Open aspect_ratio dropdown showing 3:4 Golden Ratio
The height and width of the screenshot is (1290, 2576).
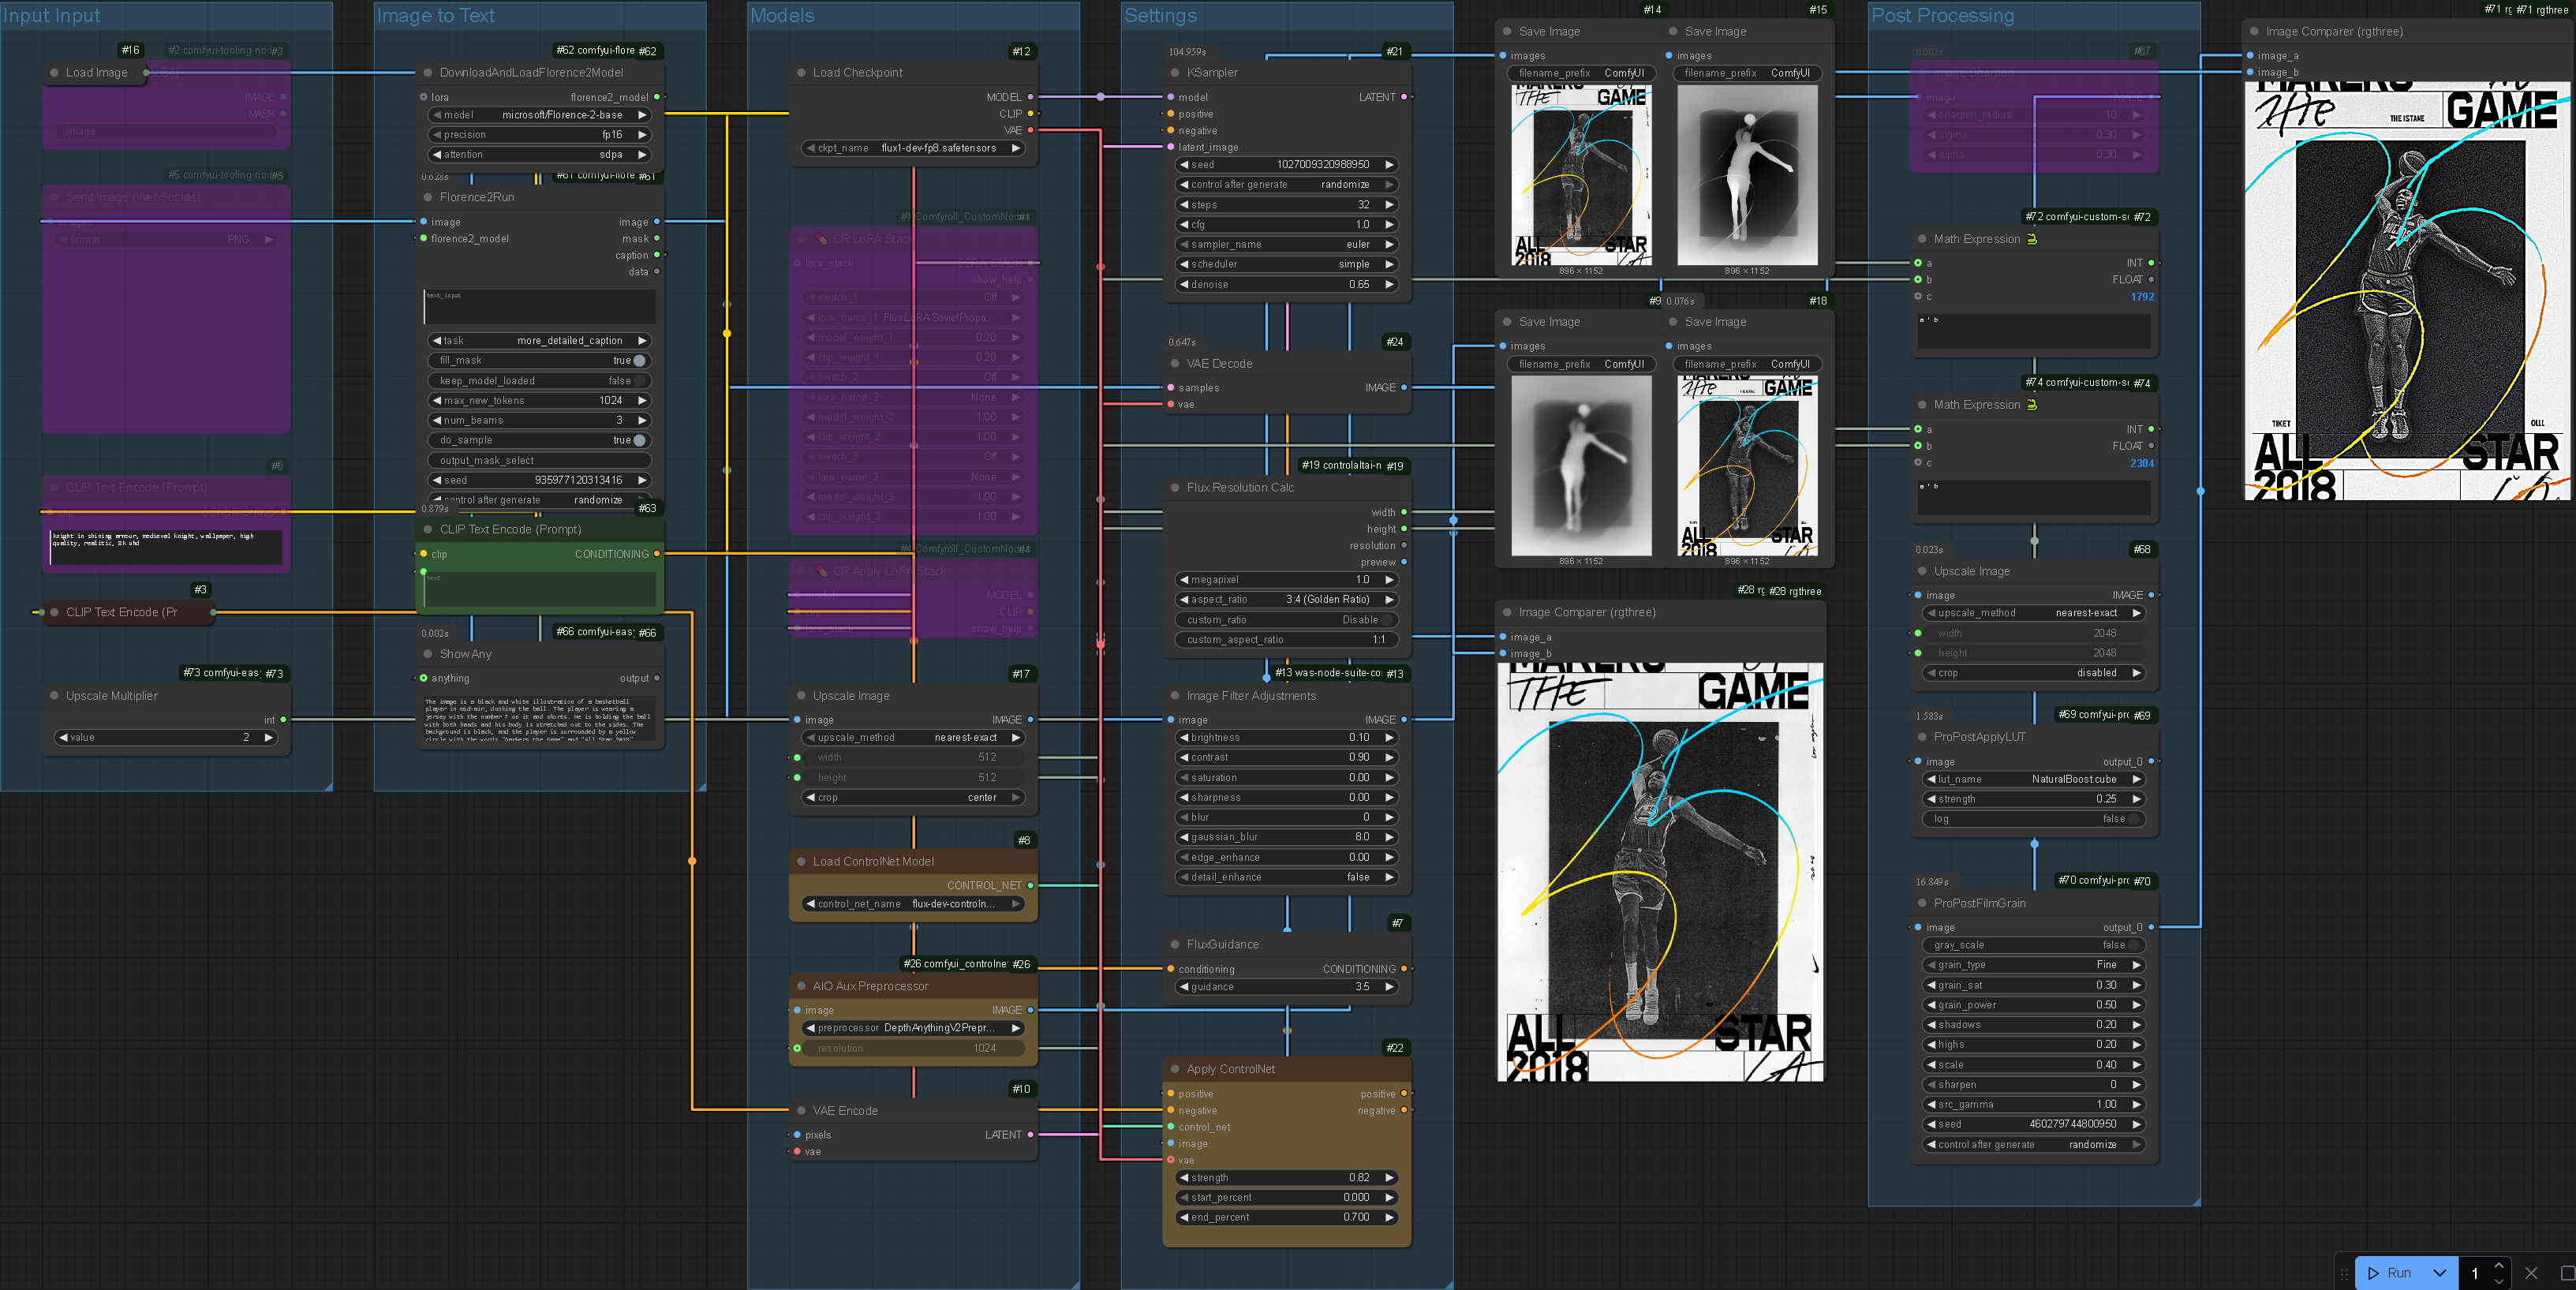tap(1287, 600)
